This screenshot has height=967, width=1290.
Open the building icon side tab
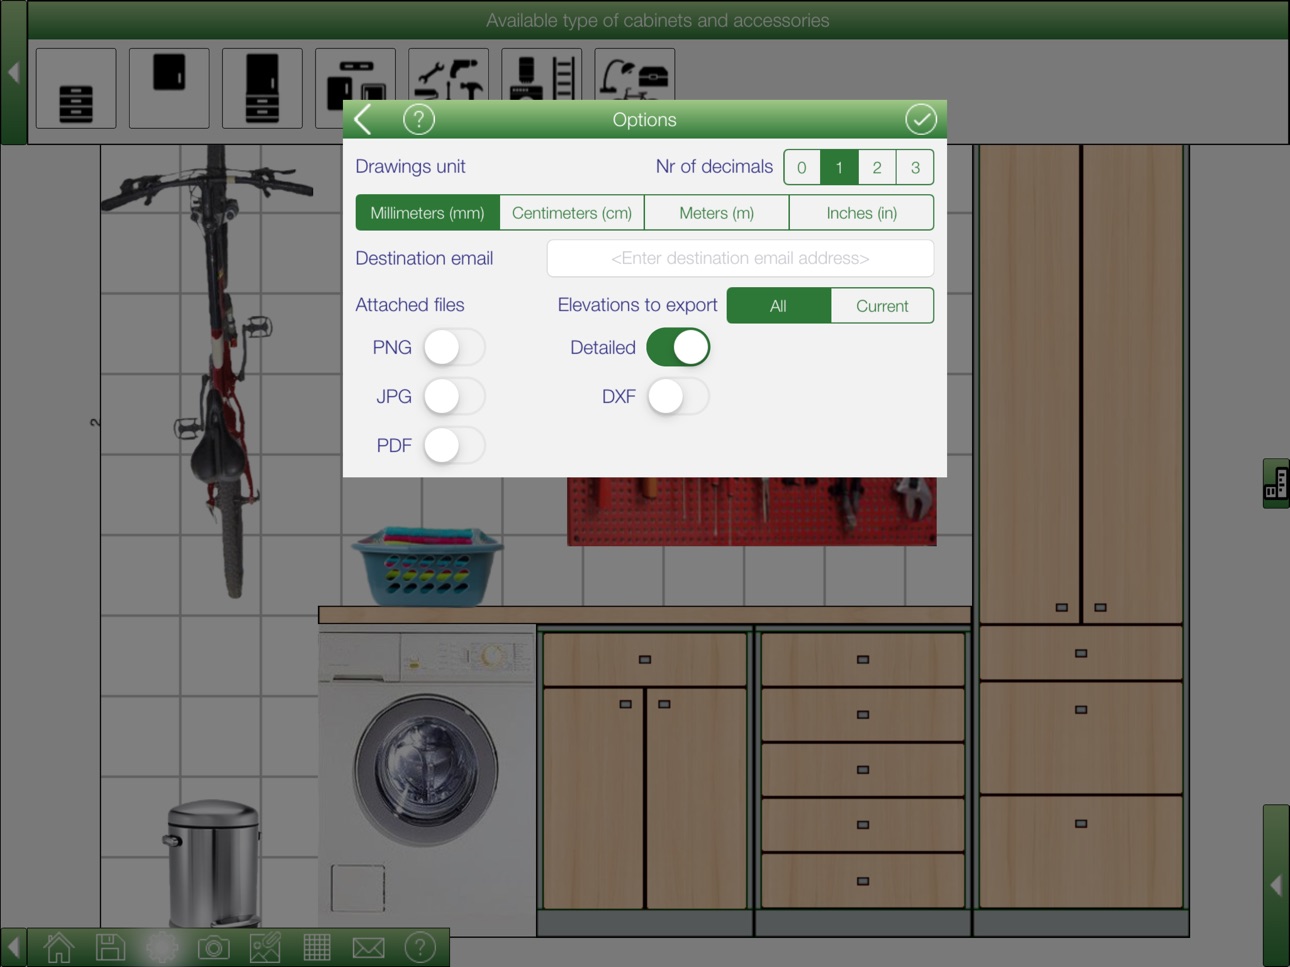click(x=1276, y=484)
